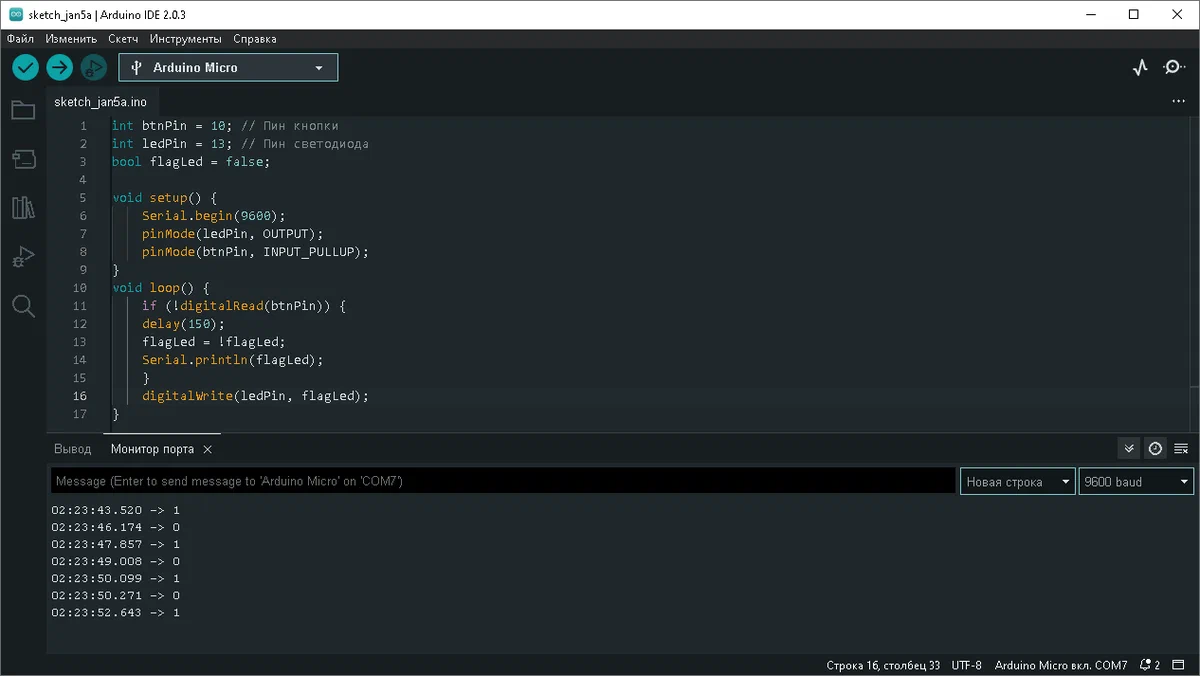
Task: Click line number 10 in the gutter
Action: [x=80, y=288]
